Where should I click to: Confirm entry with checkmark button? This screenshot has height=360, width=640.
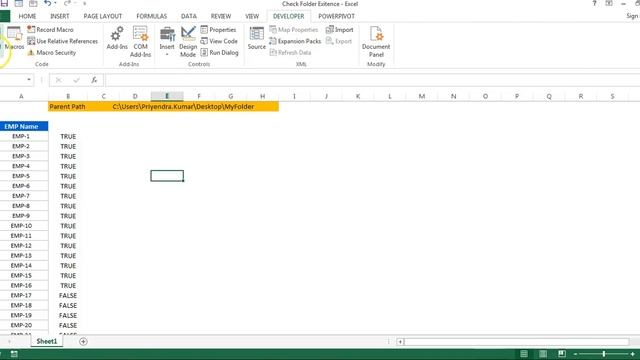[76, 80]
